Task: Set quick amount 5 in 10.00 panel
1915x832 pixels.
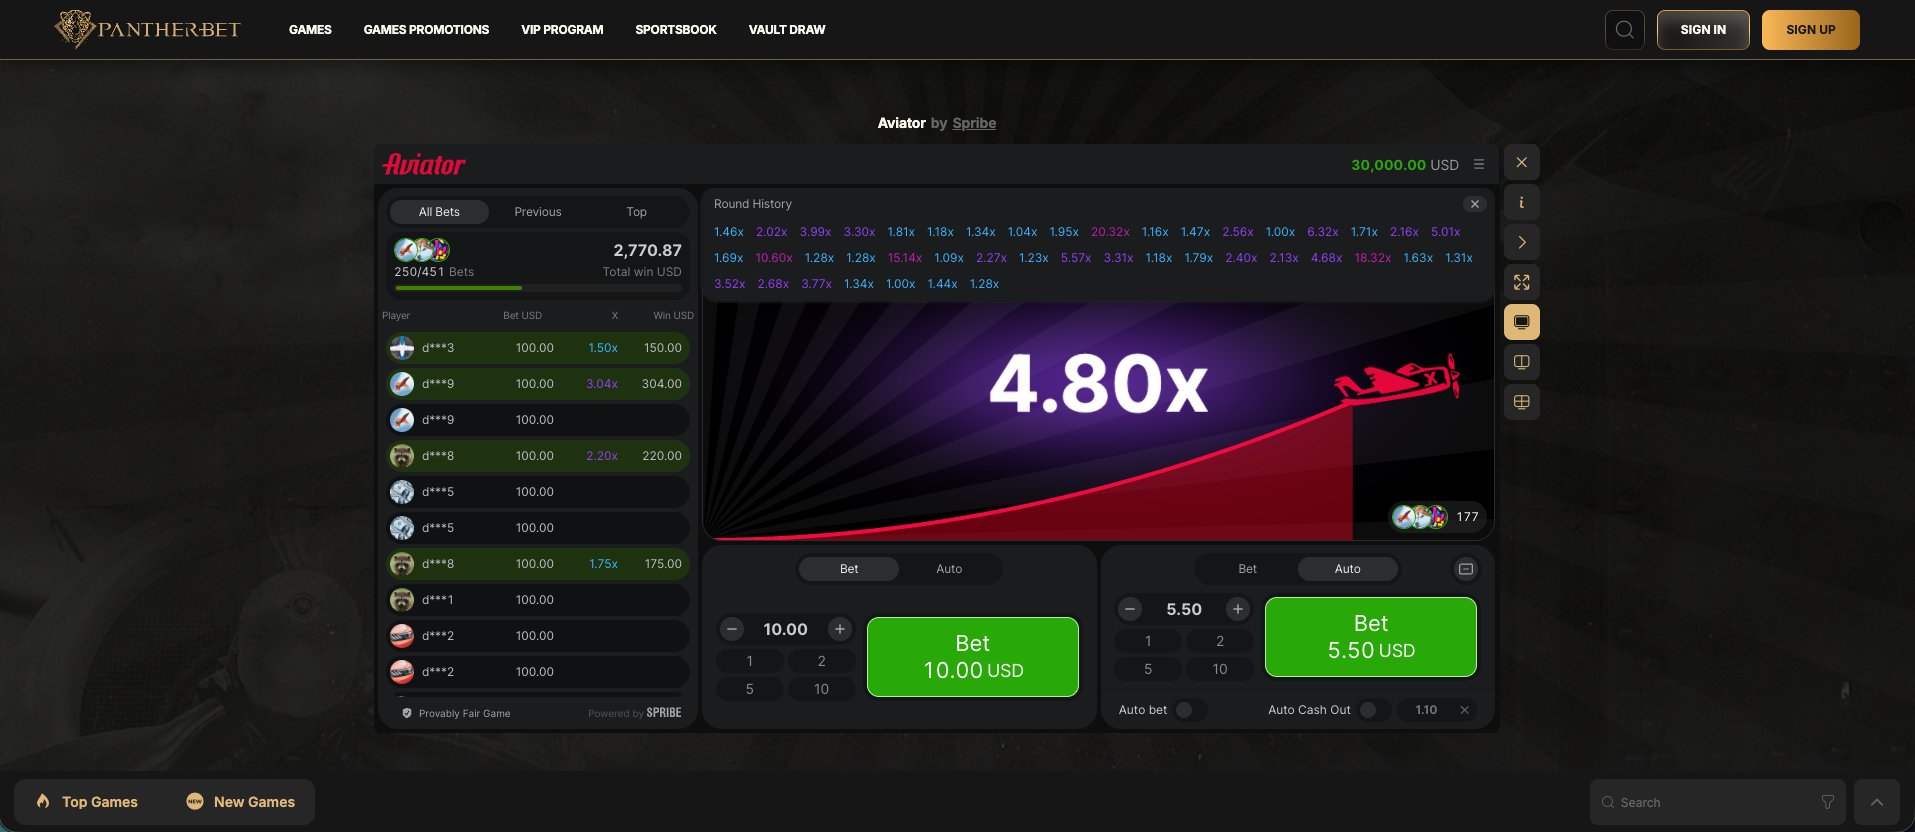Action: point(750,689)
